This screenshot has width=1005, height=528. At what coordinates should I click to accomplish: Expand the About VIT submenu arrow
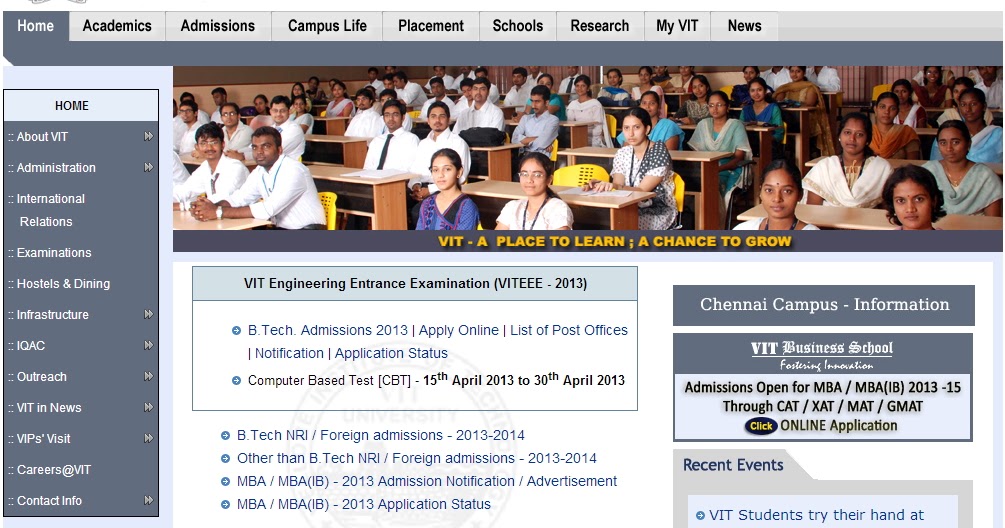pos(149,136)
